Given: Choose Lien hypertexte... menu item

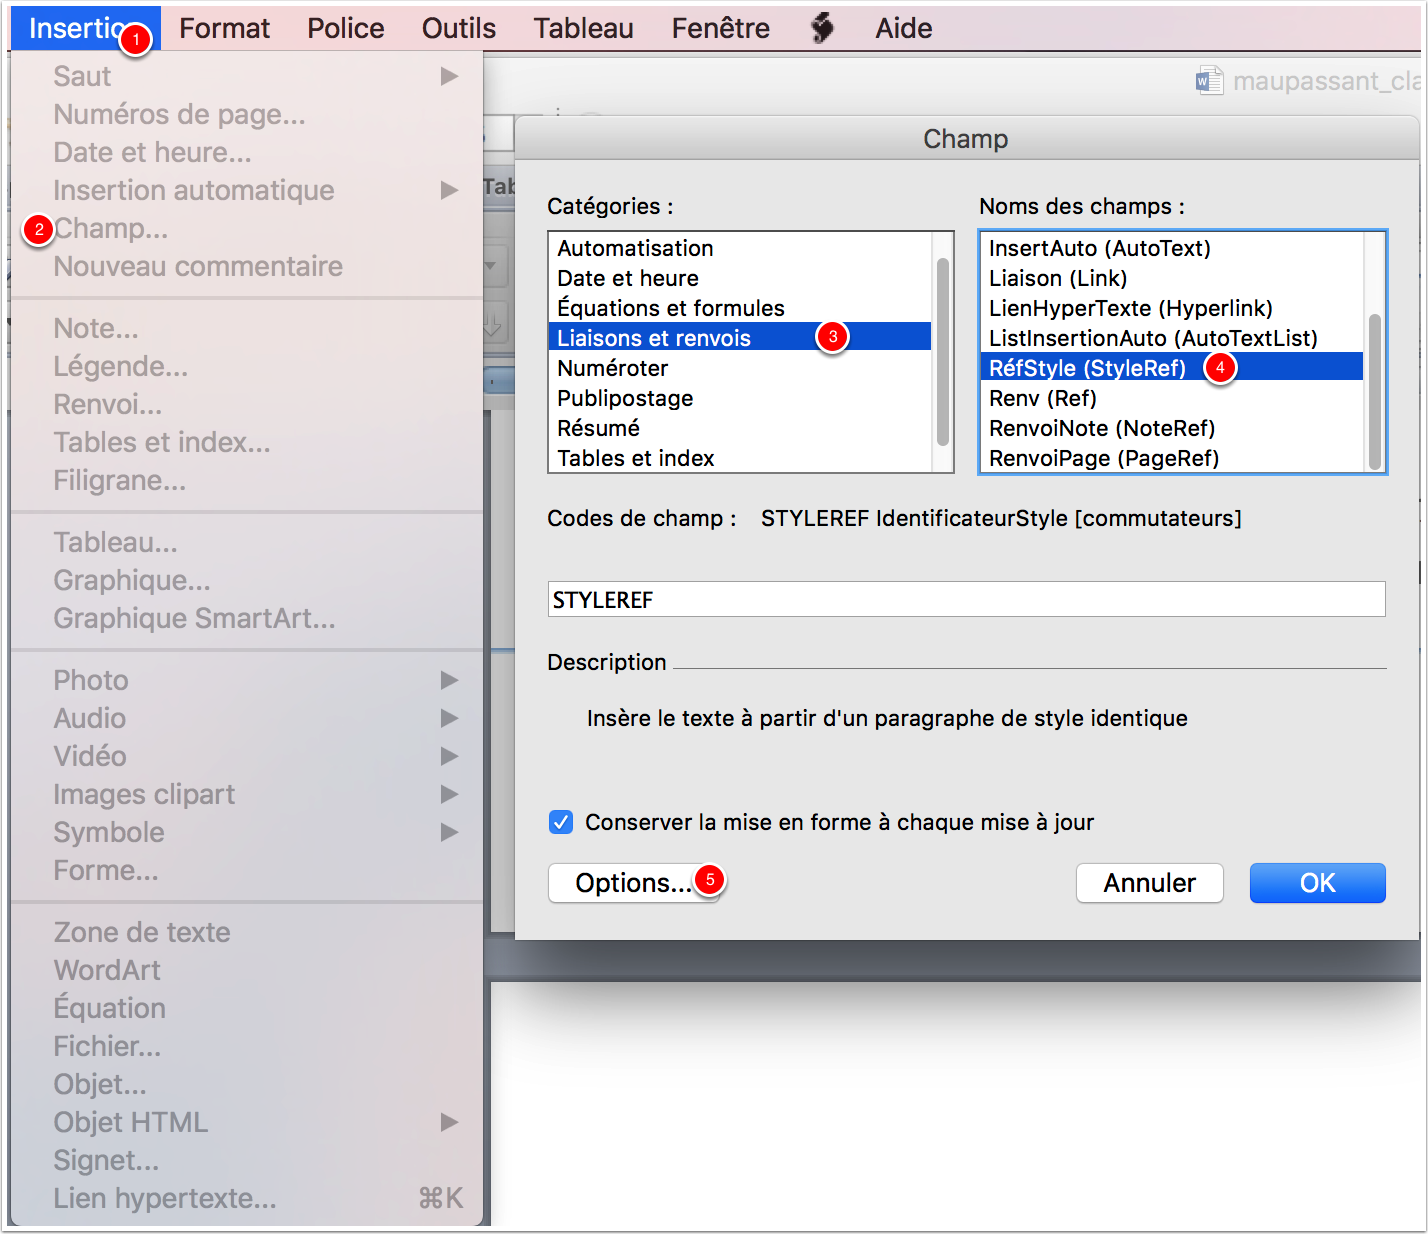Looking at the screenshot, I should coord(165,1198).
